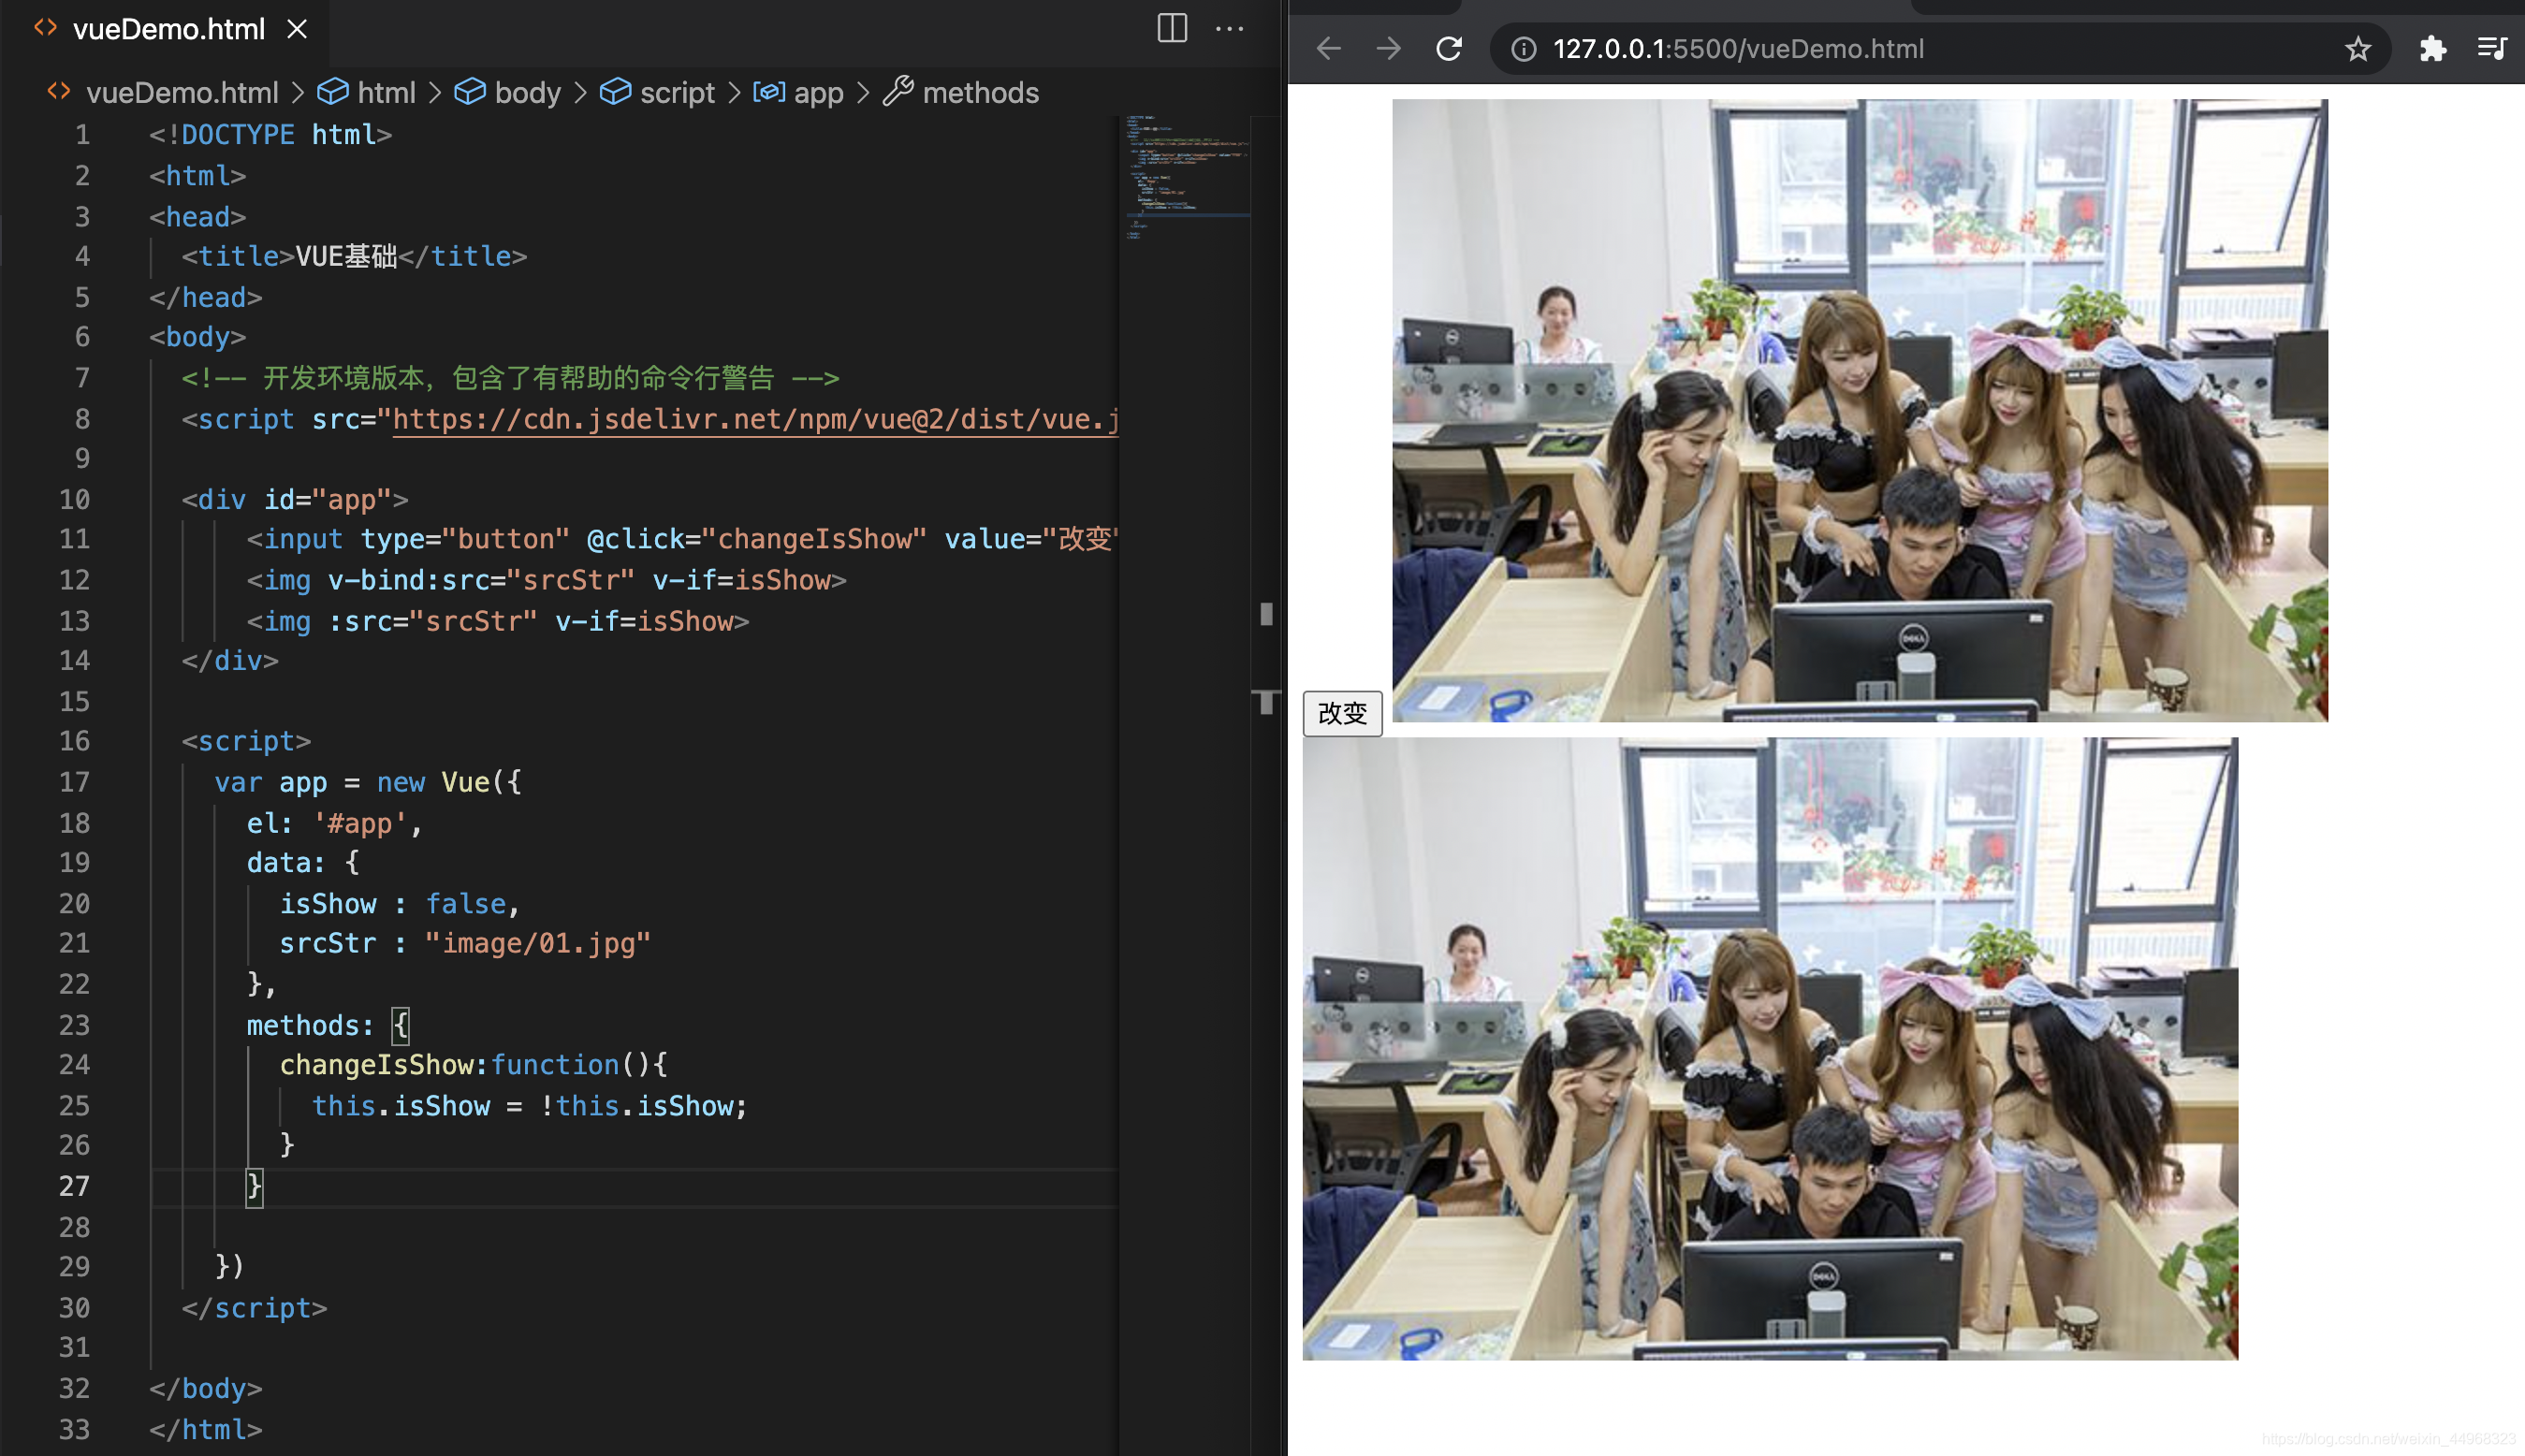The height and width of the screenshot is (1456, 2525).
Task: Click the Chinese comment on line 7
Action: 510,379
